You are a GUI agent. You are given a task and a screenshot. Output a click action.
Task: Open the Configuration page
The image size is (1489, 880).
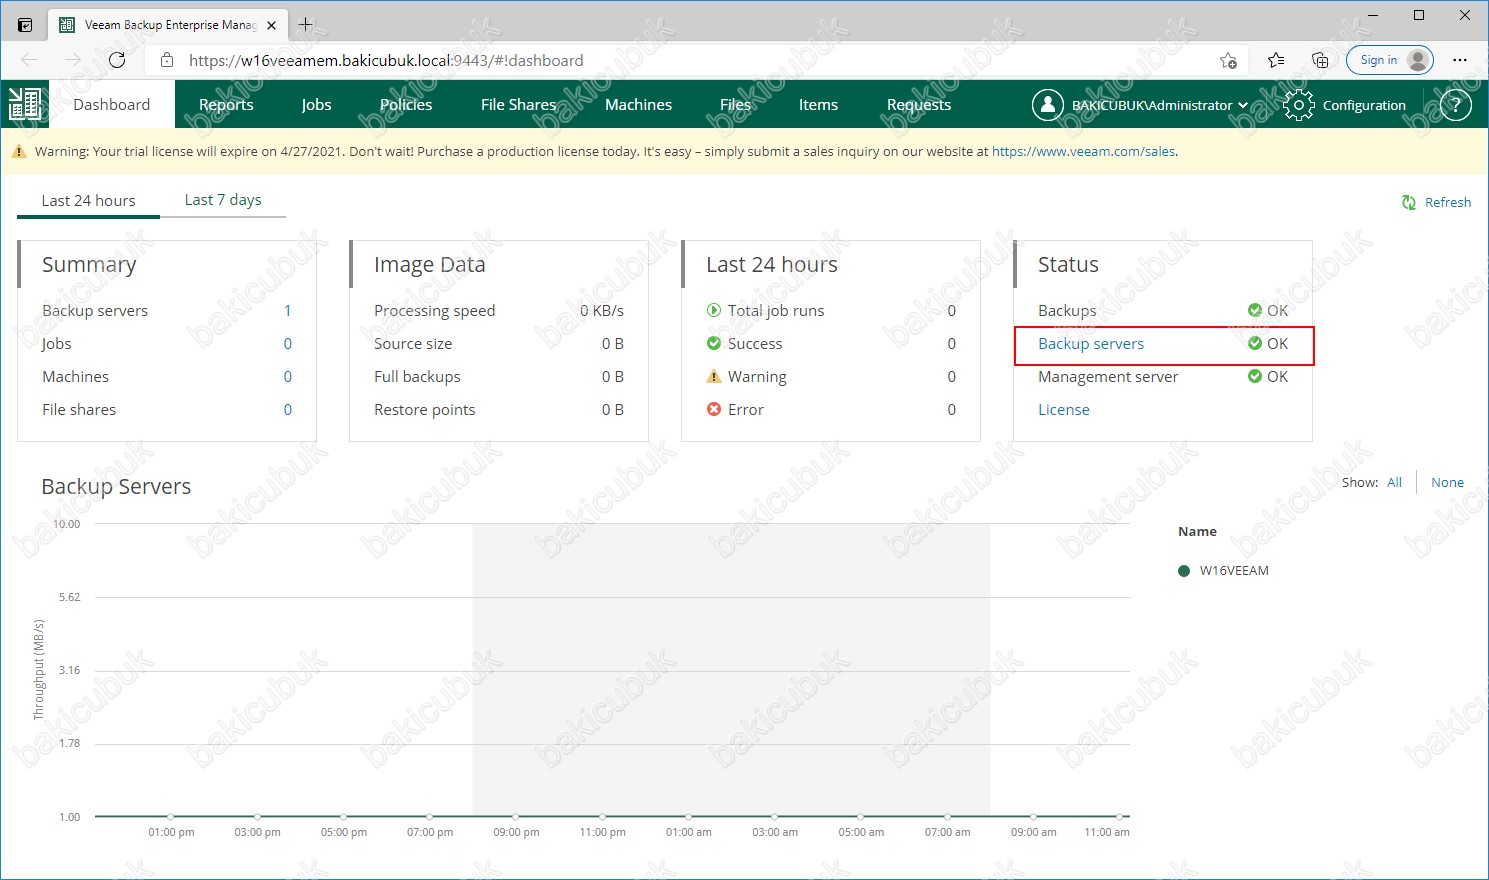(1364, 105)
